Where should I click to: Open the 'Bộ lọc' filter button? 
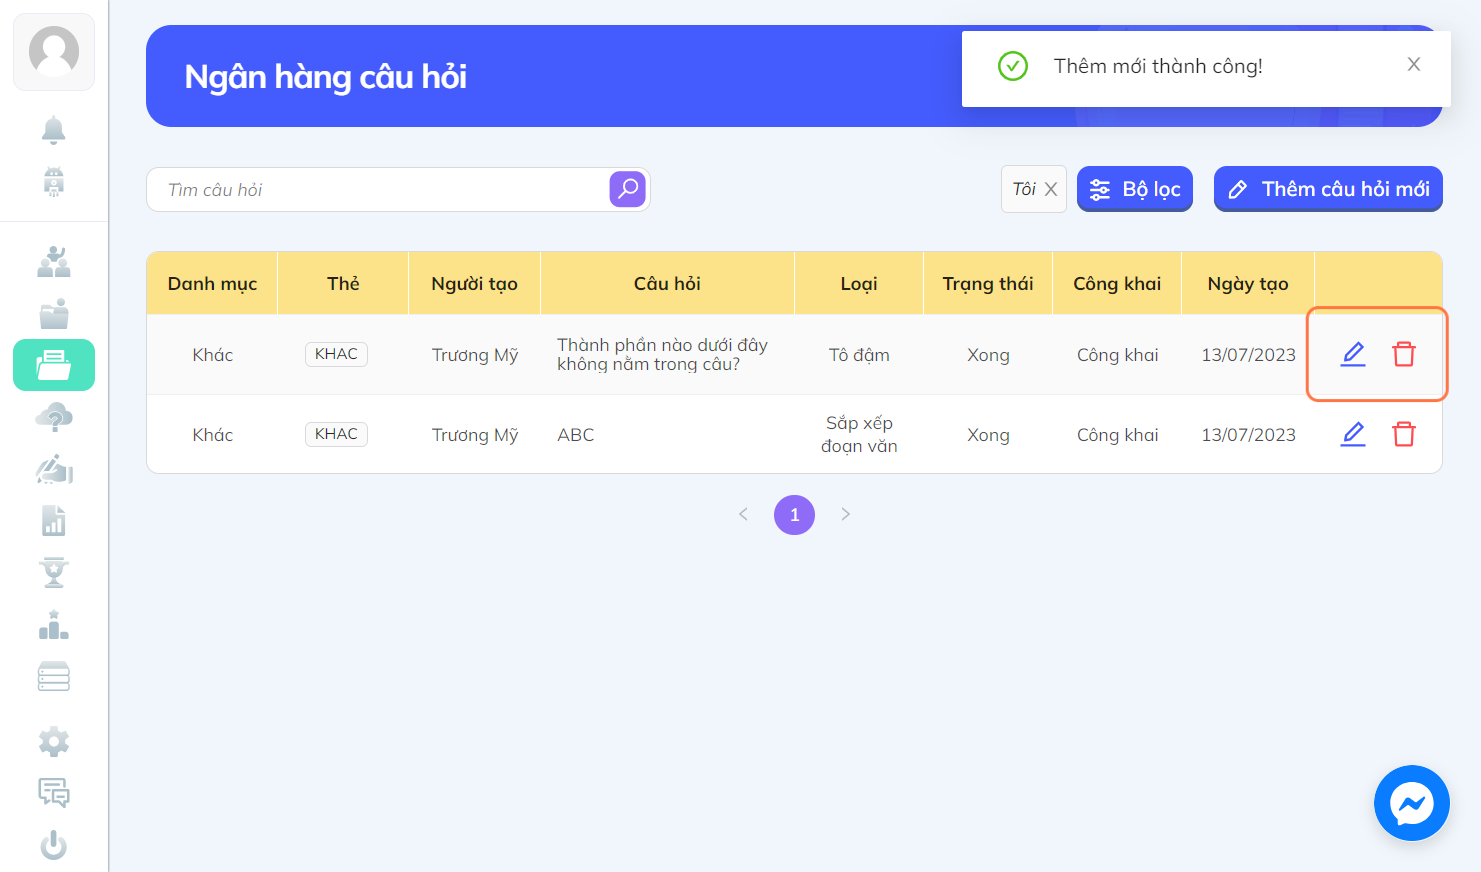pos(1135,189)
